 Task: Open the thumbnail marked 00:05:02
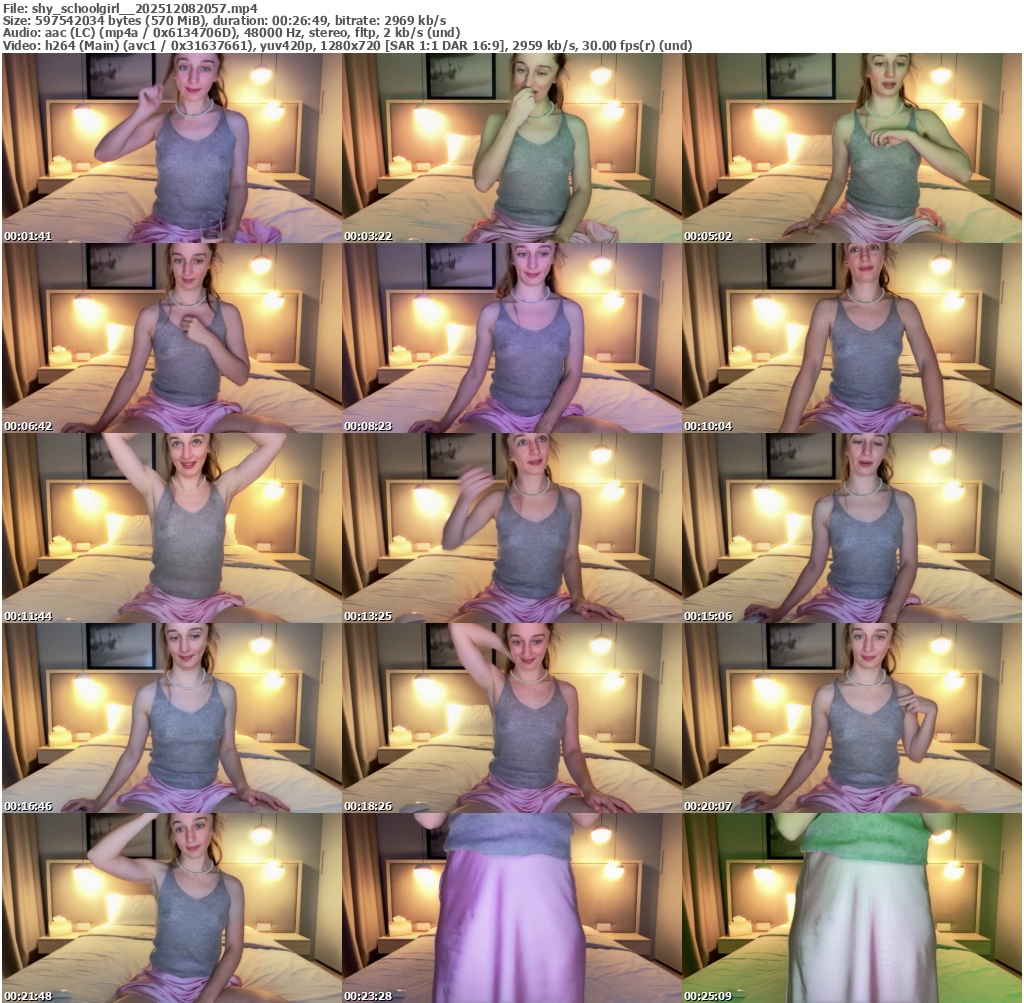pyautogui.click(x=852, y=148)
